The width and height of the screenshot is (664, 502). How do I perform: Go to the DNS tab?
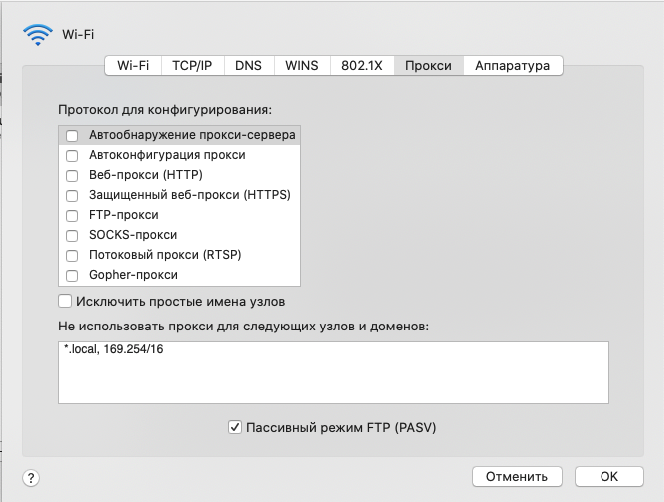(x=248, y=66)
